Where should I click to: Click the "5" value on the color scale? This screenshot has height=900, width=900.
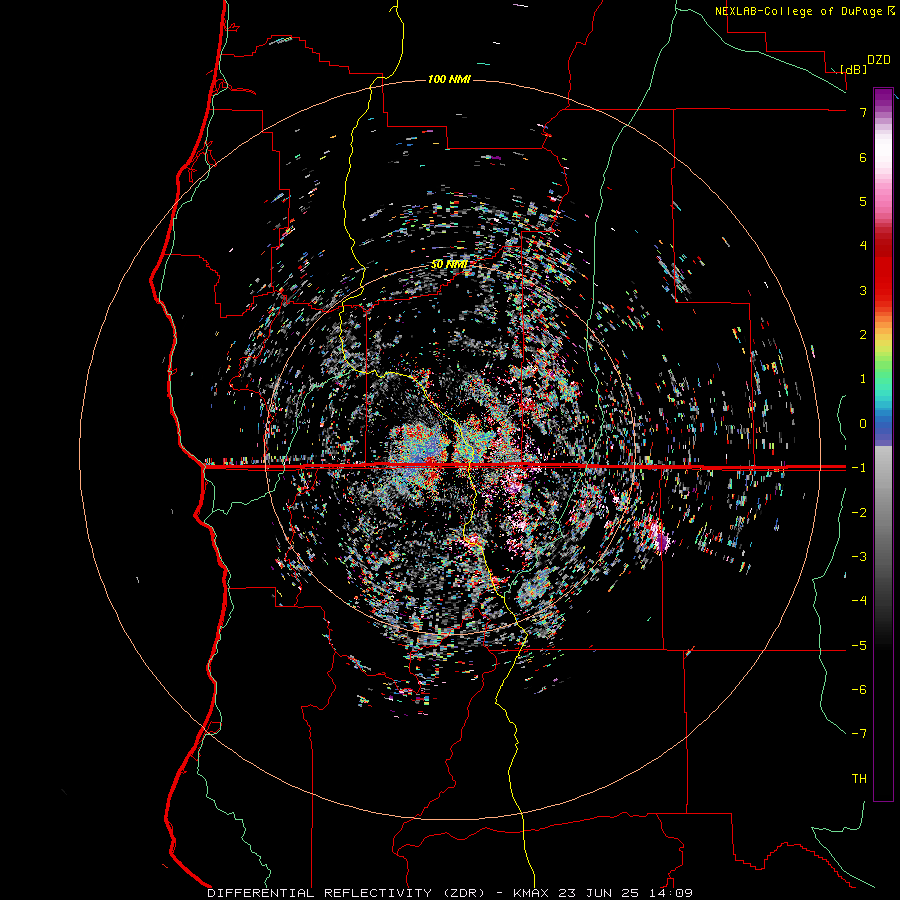pos(863,201)
